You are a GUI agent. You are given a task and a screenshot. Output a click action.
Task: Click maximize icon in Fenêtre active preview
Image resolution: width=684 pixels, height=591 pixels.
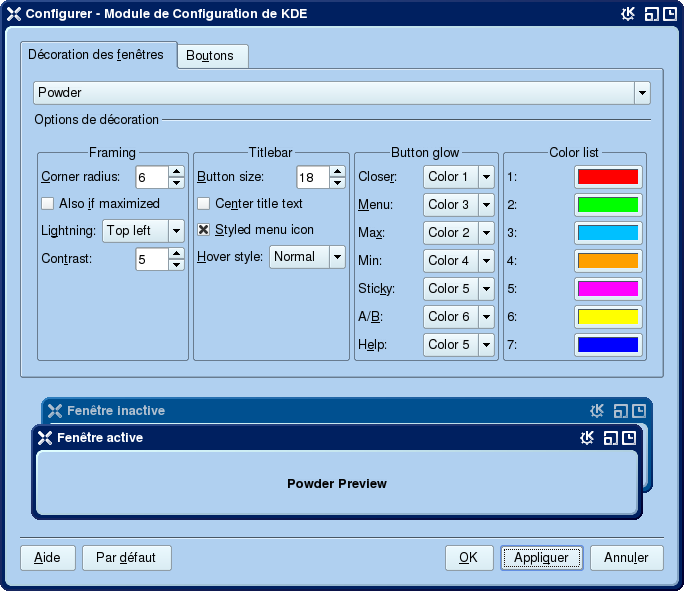click(x=629, y=438)
